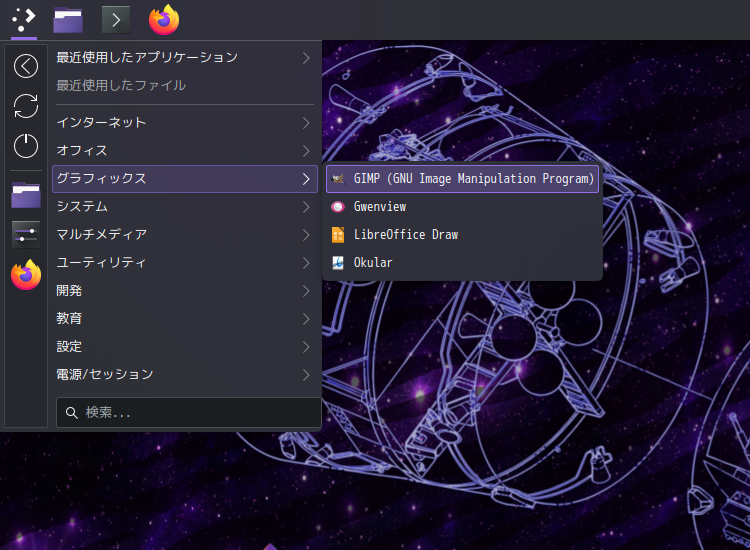The width and height of the screenshot is (750, 550).
Task: Click the LibreOffice Draw icon
Action: pos(338,235)
